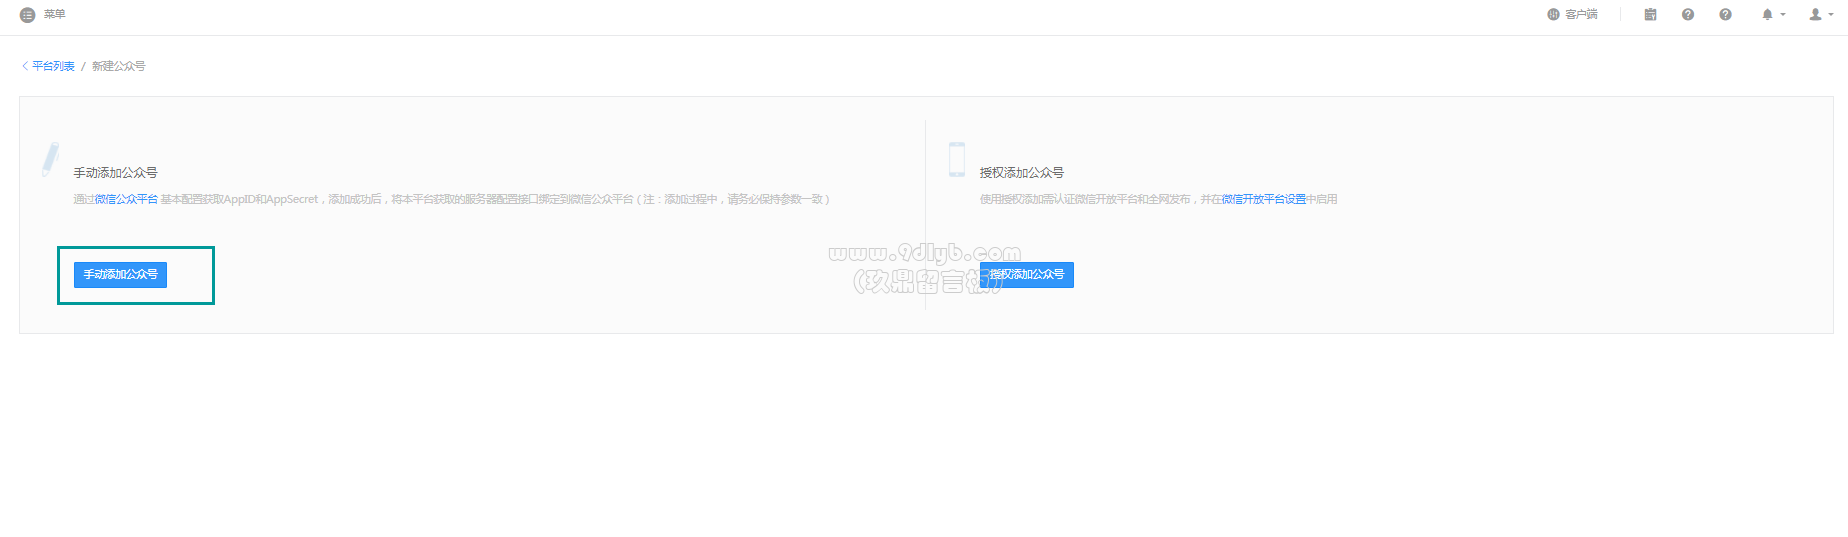The width and height of the screenshot is (1848, 537).
Task: Click the blue 手动添加公众号 button
Action: (120, 274)
